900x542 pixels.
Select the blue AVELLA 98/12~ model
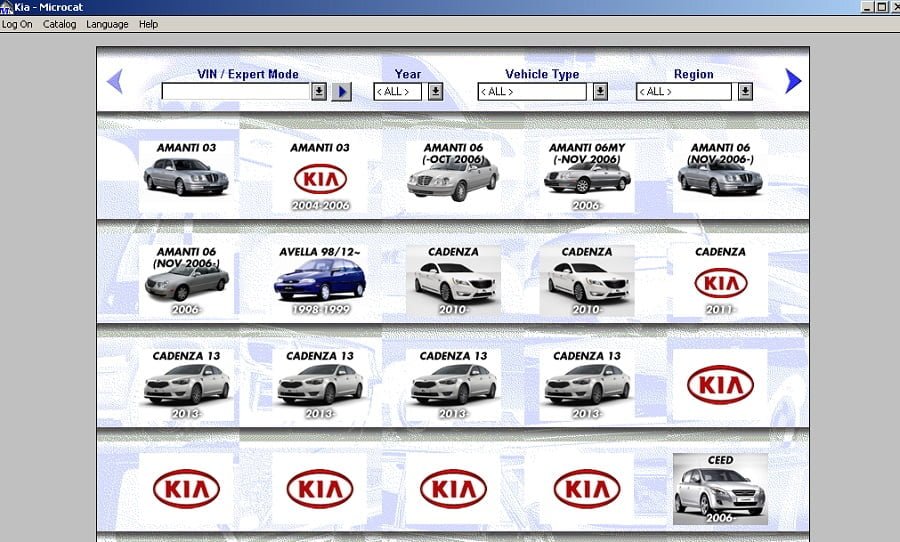pyautogui.click(x=320, y=281)
